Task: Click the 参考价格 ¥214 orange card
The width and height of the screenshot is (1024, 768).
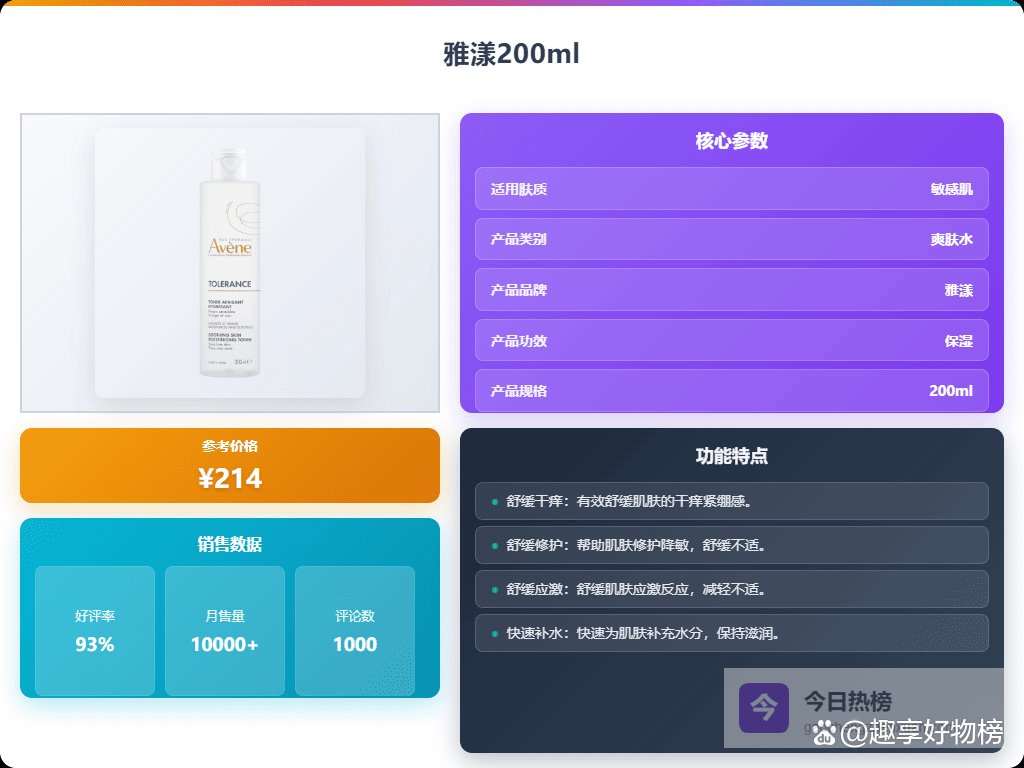Action: pyautogui.click(x=229, y=466)
